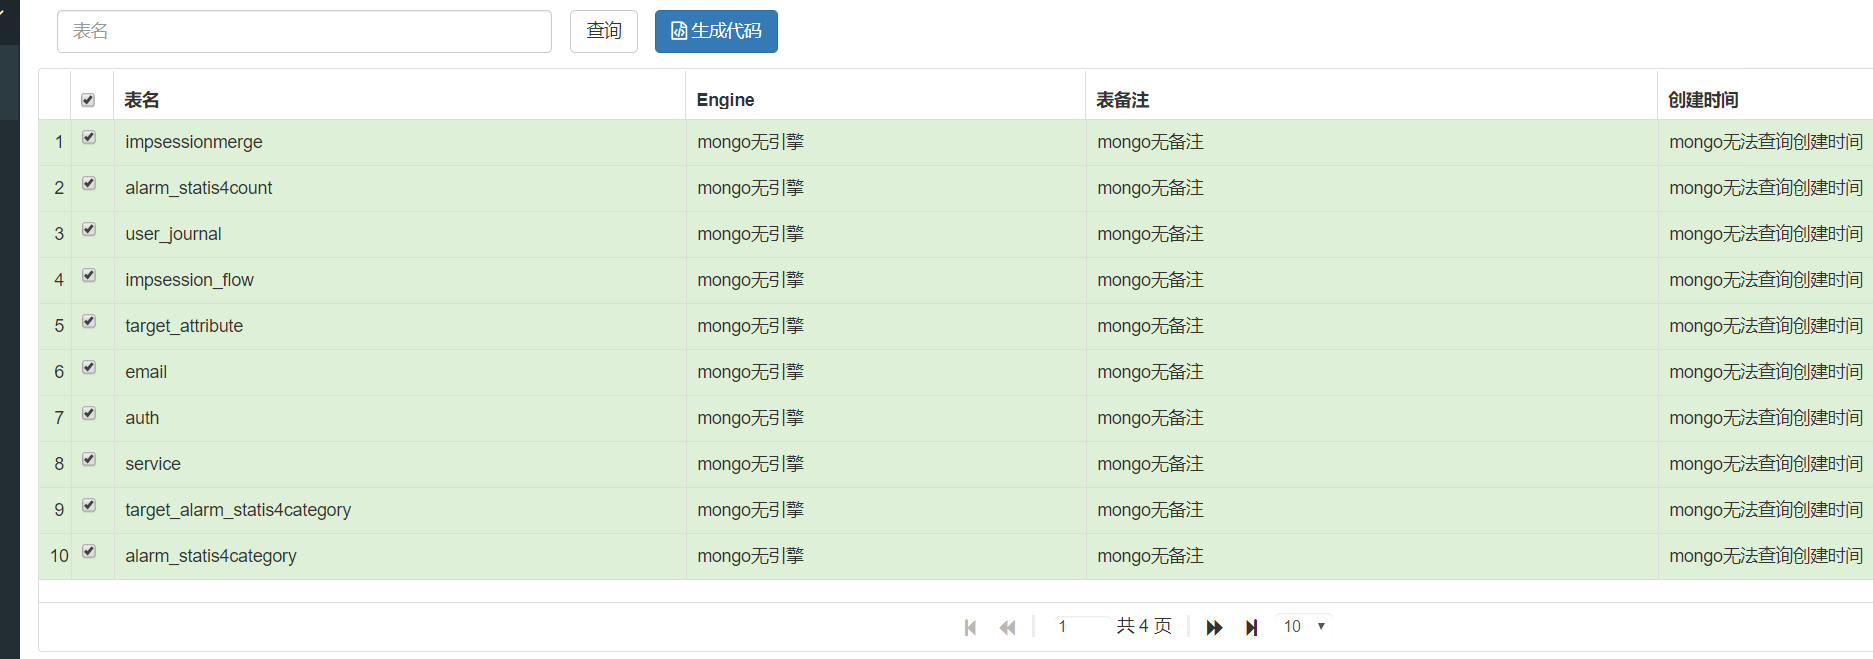Uncheck the target_attribute row checkbox
1873x659 pixels.
(89, 322)
